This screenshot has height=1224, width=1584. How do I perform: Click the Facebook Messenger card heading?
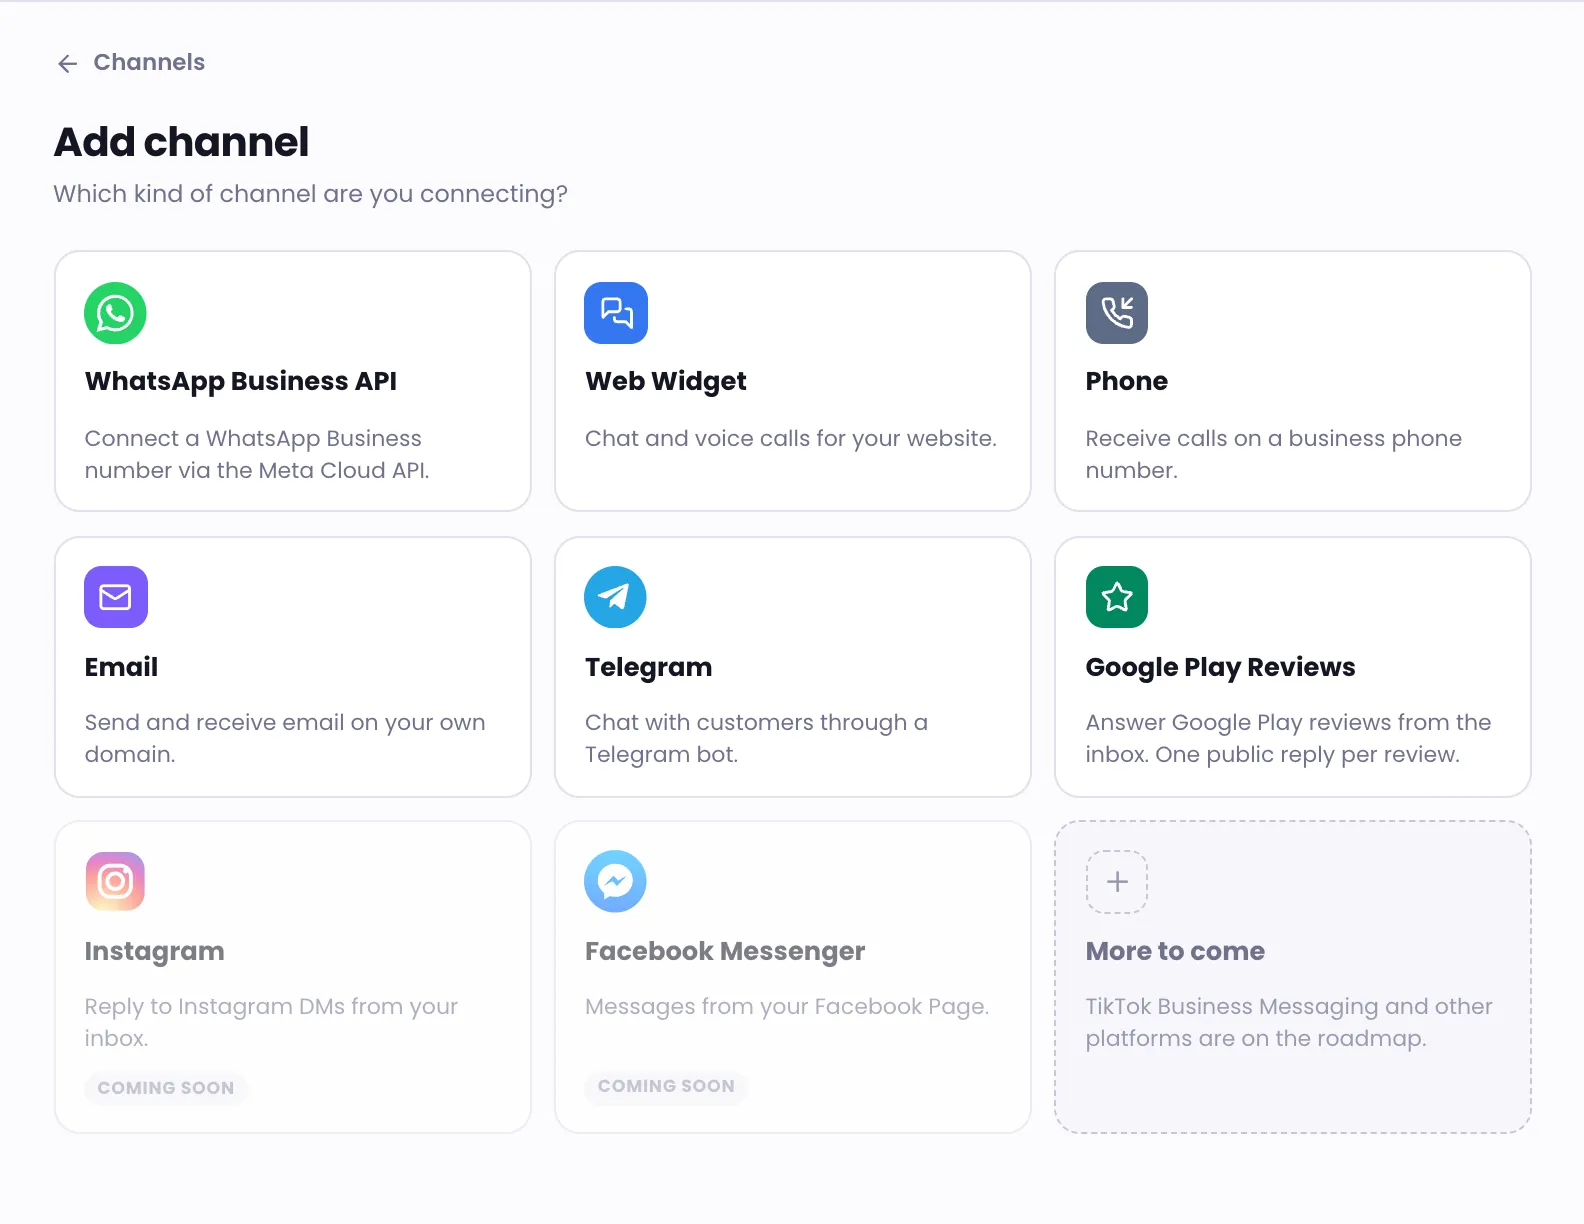tap(725, 951)
